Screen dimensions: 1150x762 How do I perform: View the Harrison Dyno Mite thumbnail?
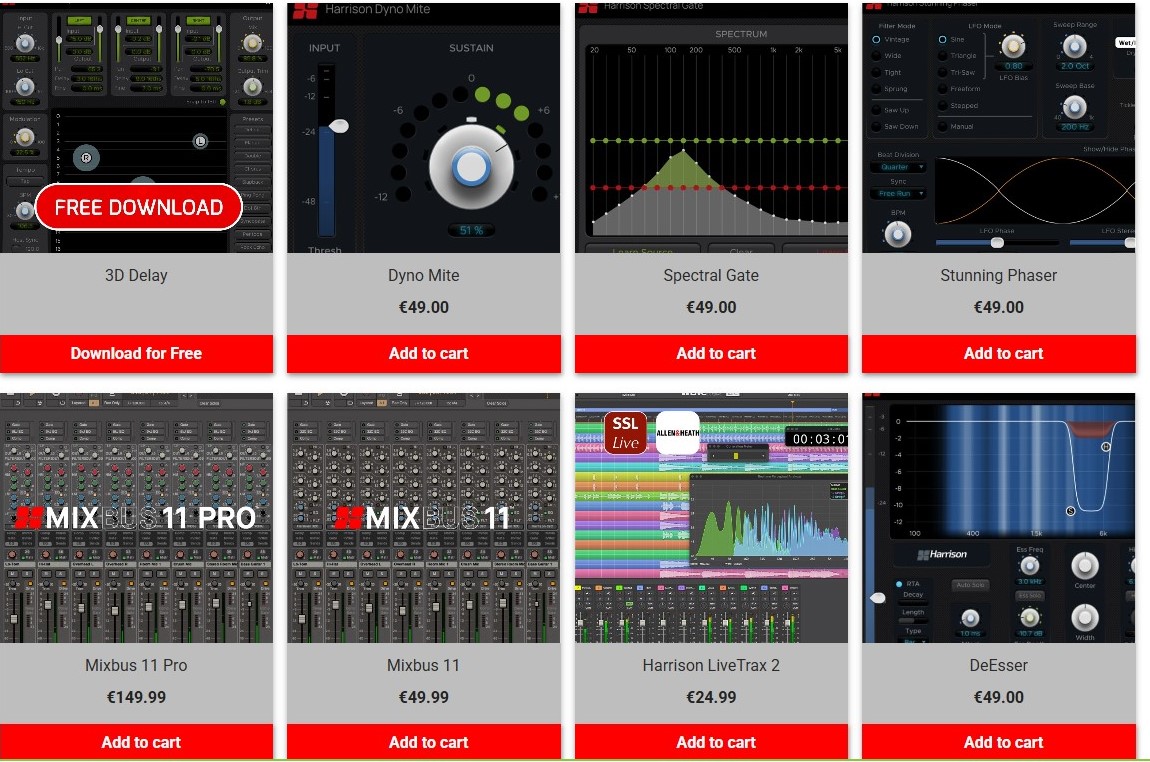pyautogui.click(x=424, y=128)
